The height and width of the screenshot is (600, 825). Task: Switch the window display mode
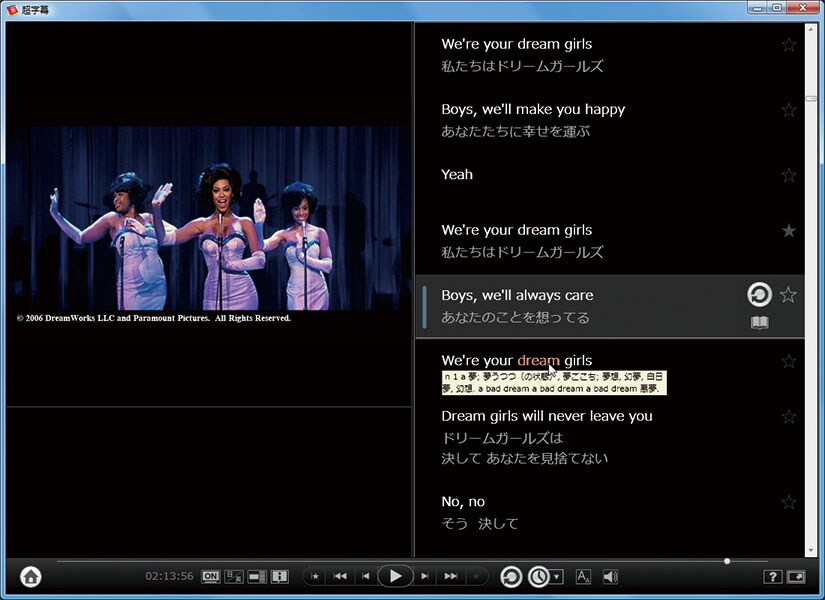pos(796,577)
